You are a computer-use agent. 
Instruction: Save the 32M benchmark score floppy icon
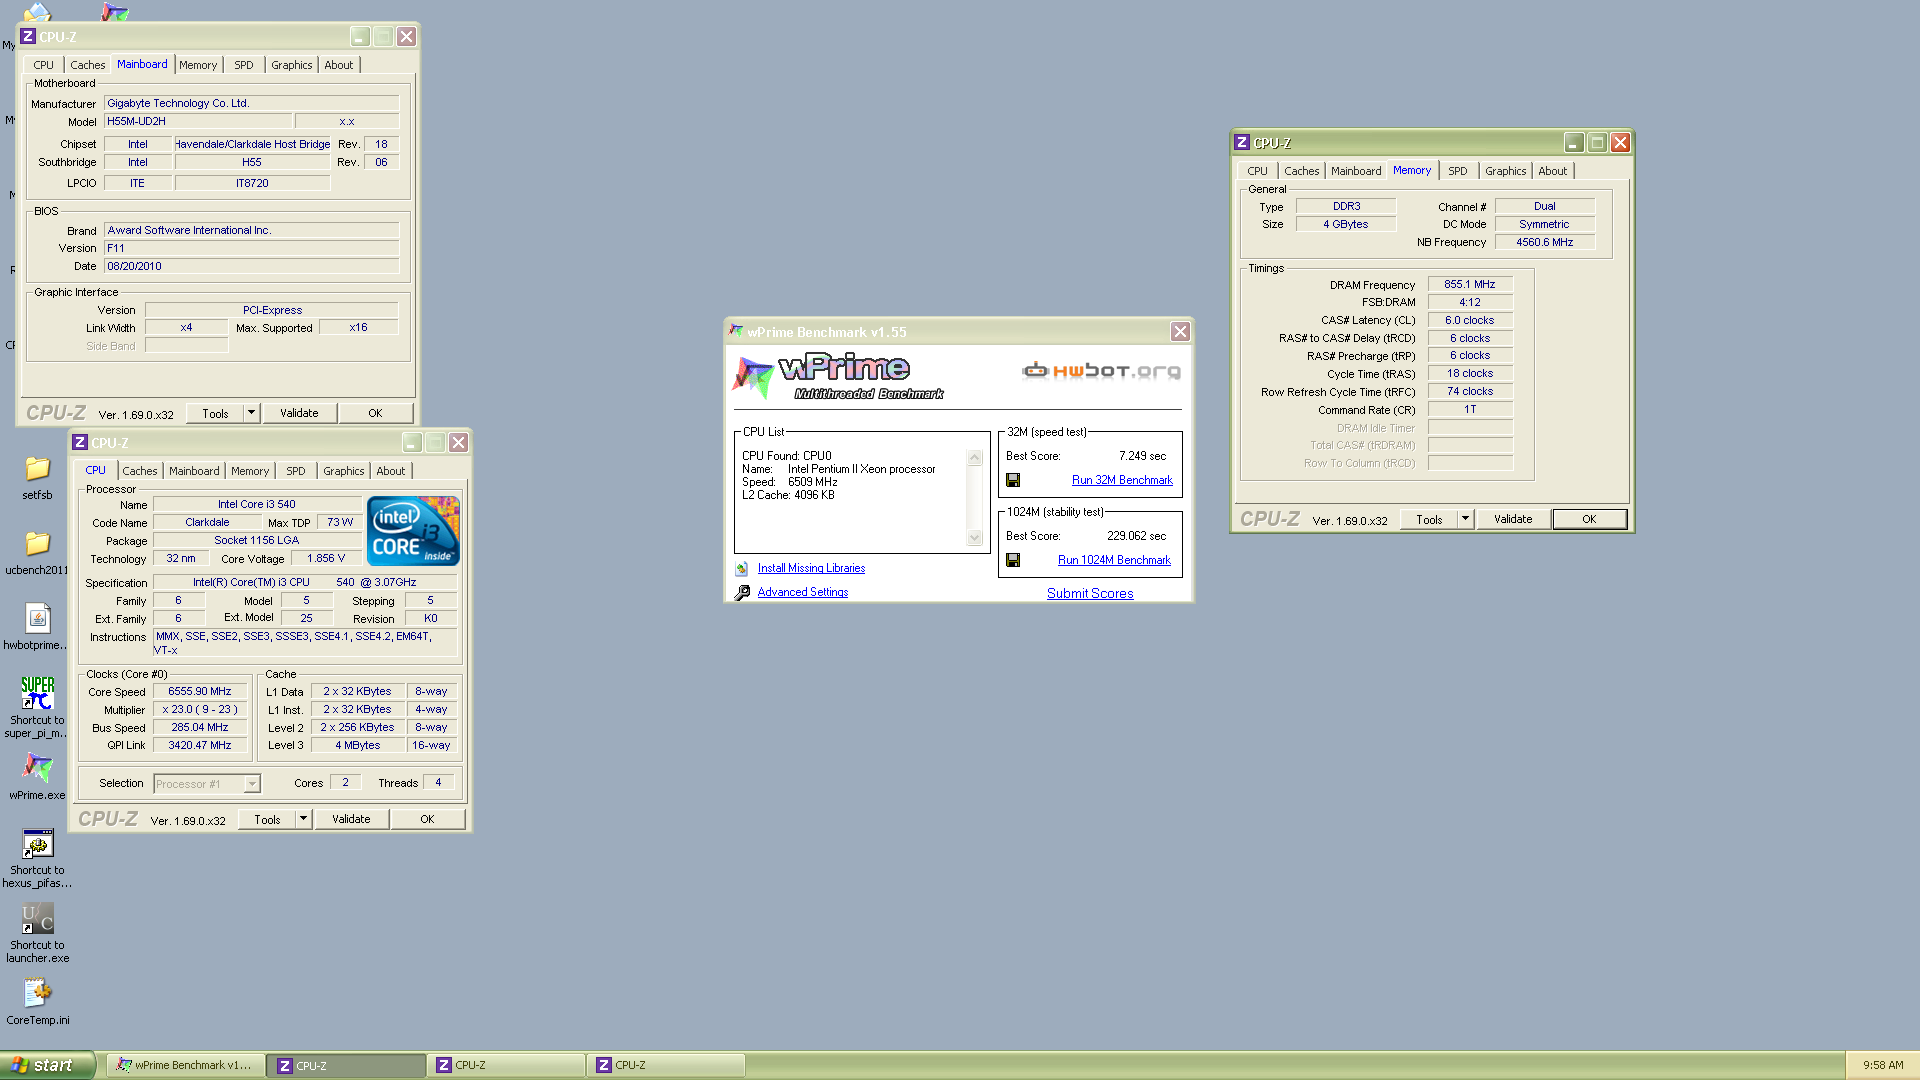(1013, 480)
